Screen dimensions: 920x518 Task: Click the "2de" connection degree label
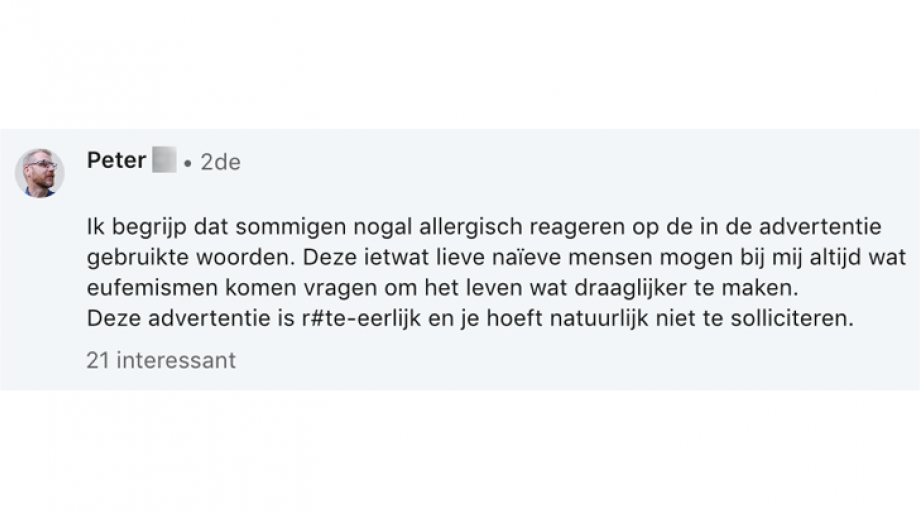[x=221, y=162]
